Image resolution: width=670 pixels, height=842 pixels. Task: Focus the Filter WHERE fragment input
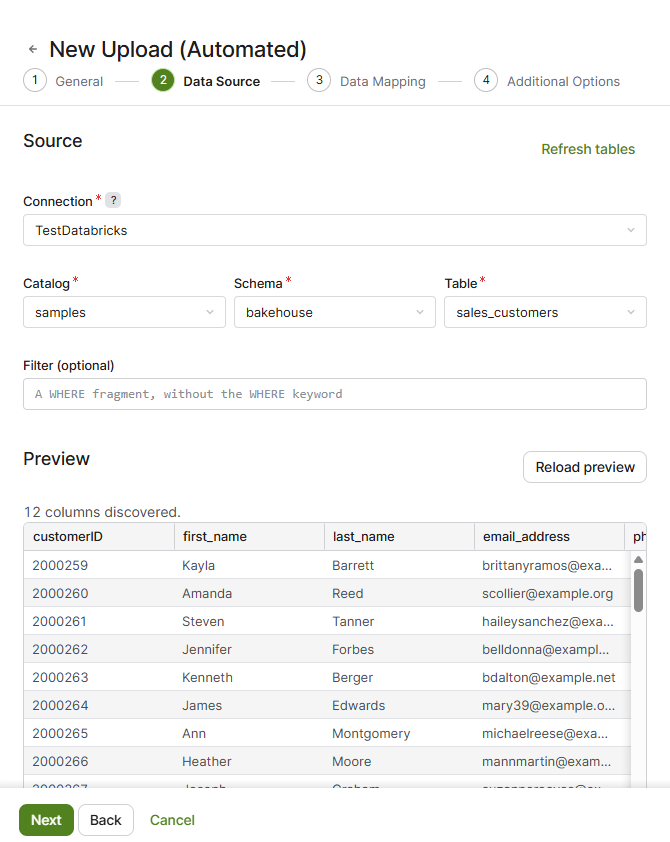click(x=335, y=394)
